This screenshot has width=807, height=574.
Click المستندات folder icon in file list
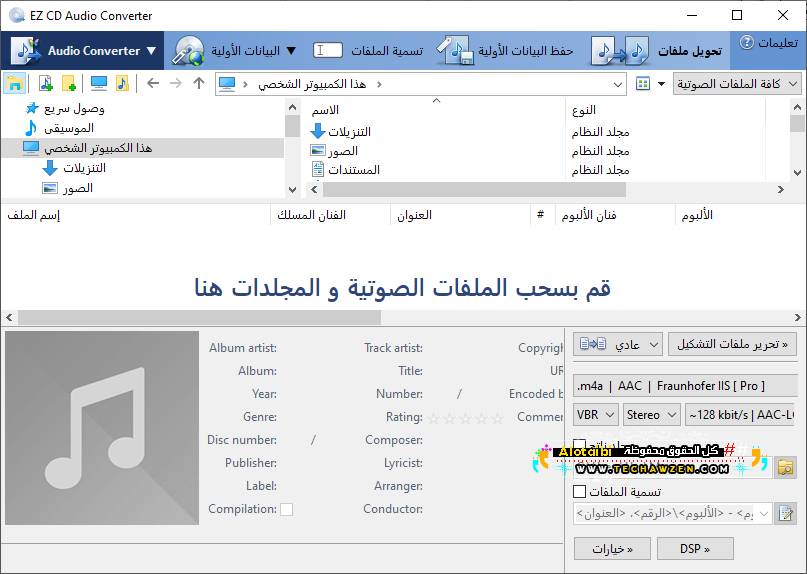(x=318, y=169)
